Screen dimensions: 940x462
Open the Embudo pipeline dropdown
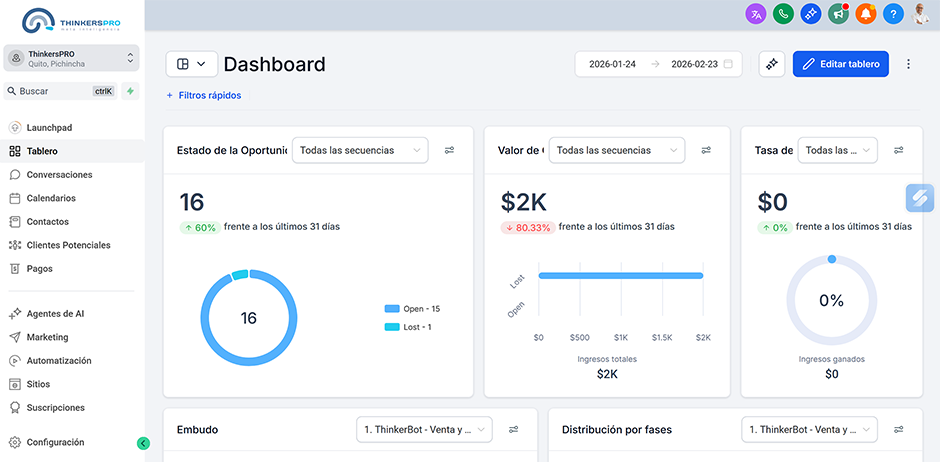424,430
